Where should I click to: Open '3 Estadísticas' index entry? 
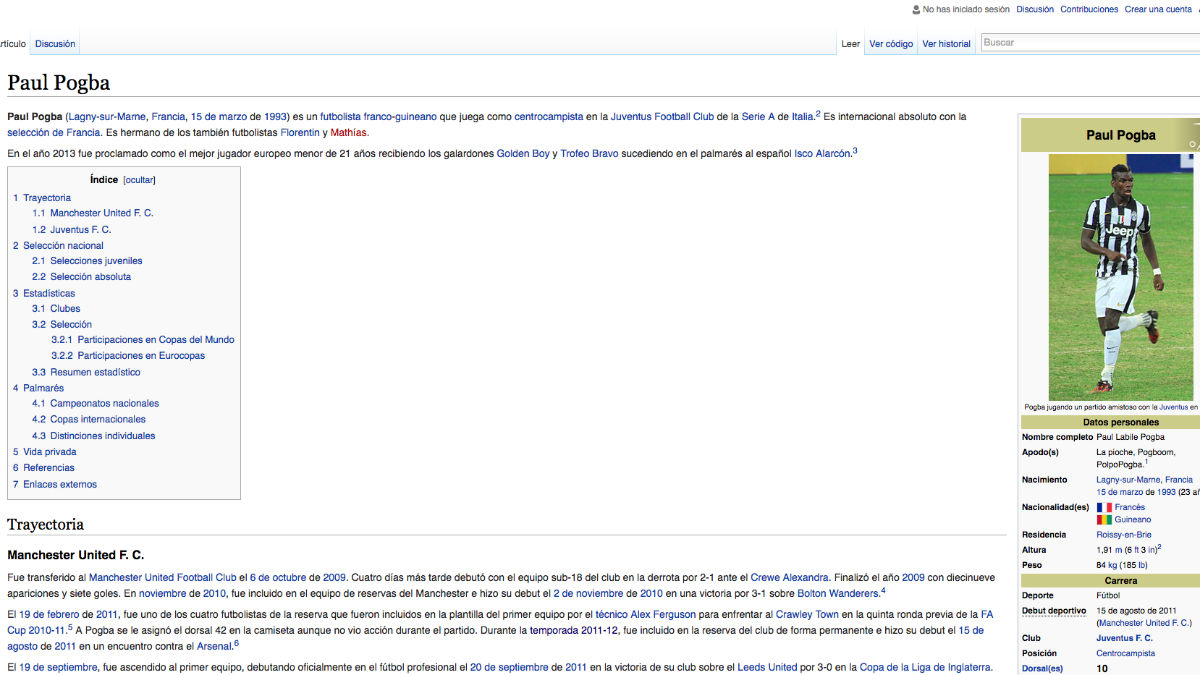coord(44,294)
